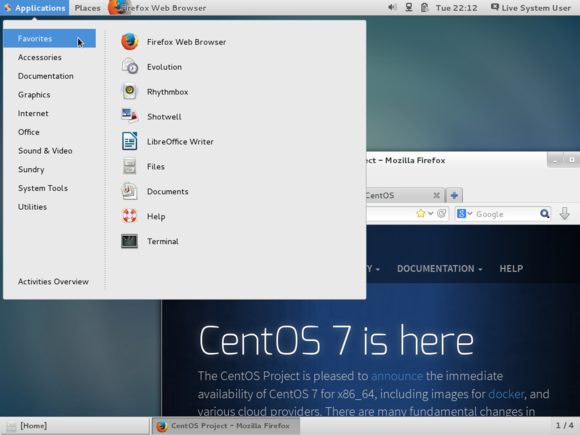Click the 'LibreOffice Writer' label
Image resolution: width=580 pixels, height=435 pixels.
[180, 142]
